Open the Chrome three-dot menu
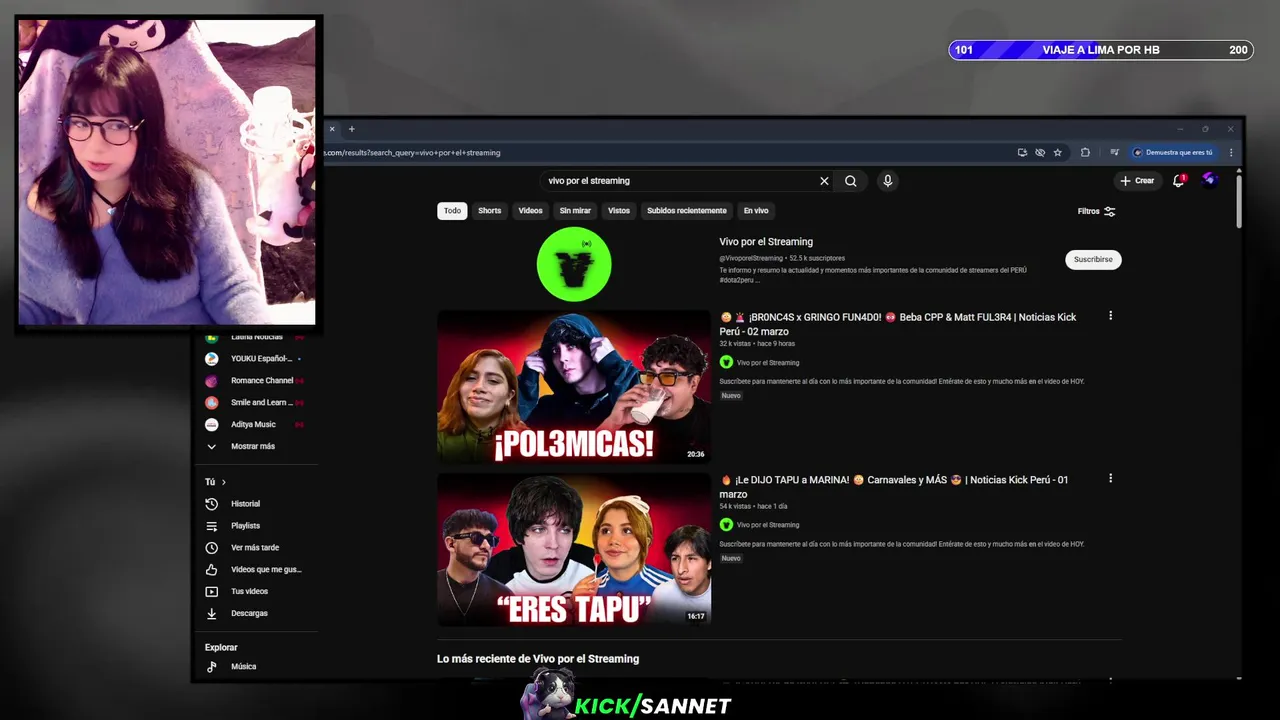Screen dimensions: 1280x720 point(1231,153)
